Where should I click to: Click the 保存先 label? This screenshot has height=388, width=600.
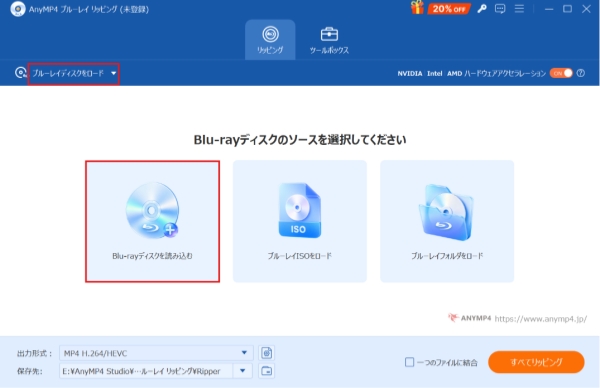(x=29, y=371)
